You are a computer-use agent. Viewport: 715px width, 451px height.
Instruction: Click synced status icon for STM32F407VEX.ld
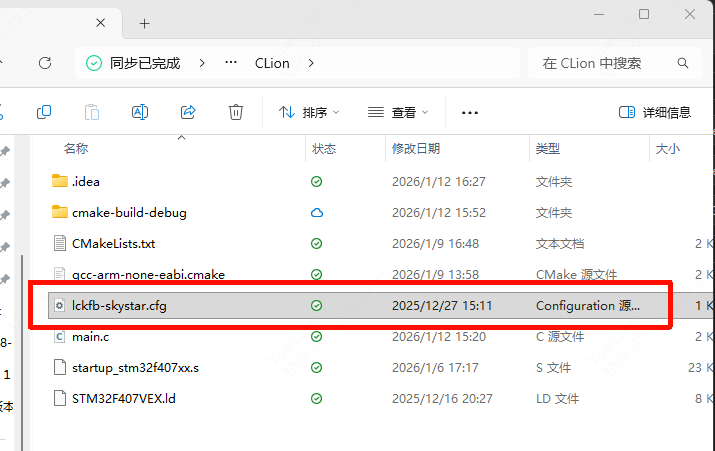[316, 399]
